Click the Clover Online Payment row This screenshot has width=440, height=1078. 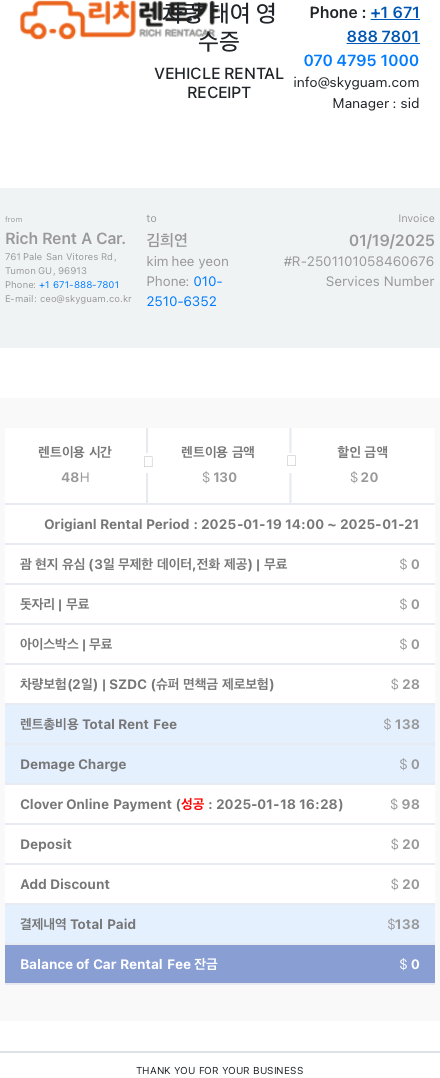point(220,804)
